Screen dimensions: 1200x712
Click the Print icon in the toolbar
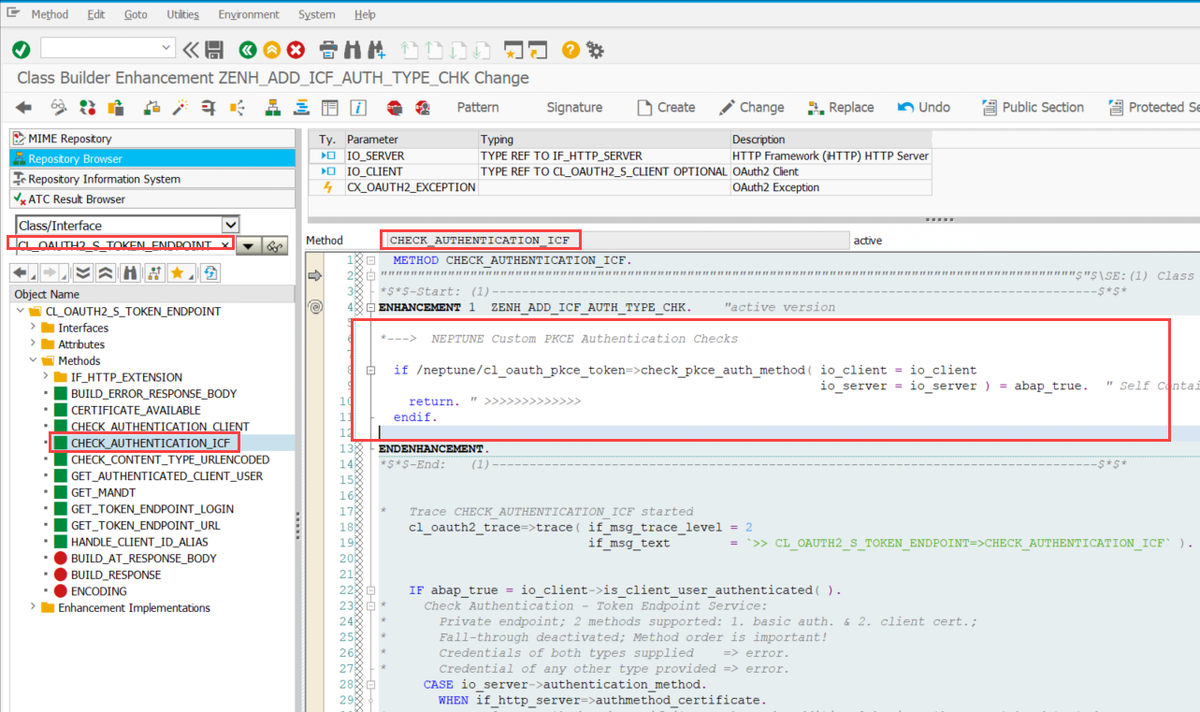(328, 49)
